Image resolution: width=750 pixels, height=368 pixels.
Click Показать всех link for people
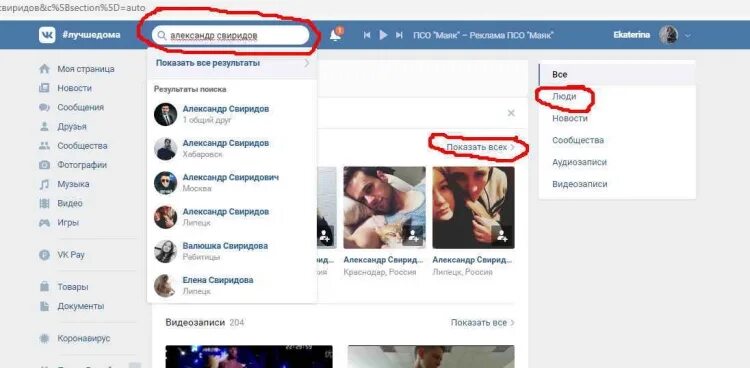[480, 147]
